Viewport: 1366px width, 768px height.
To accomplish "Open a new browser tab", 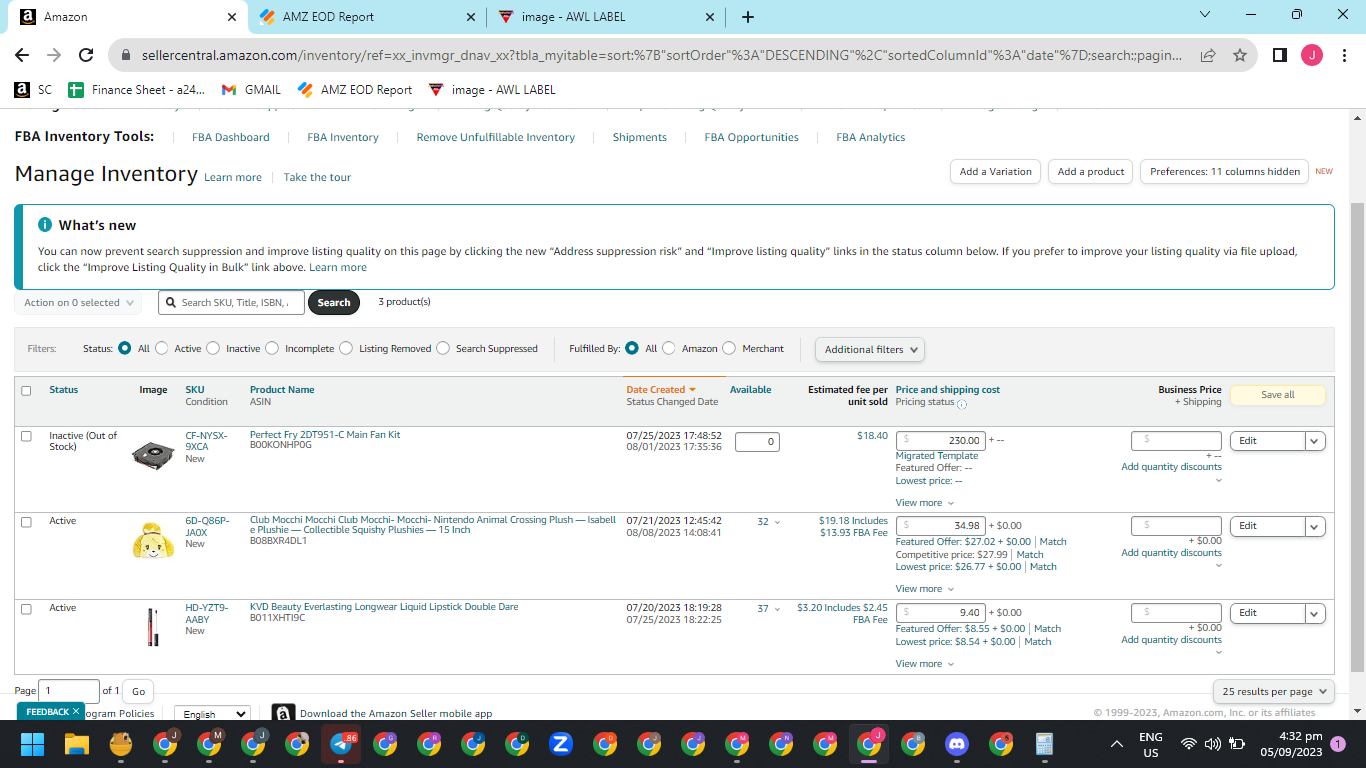I will tap(748, 17).
